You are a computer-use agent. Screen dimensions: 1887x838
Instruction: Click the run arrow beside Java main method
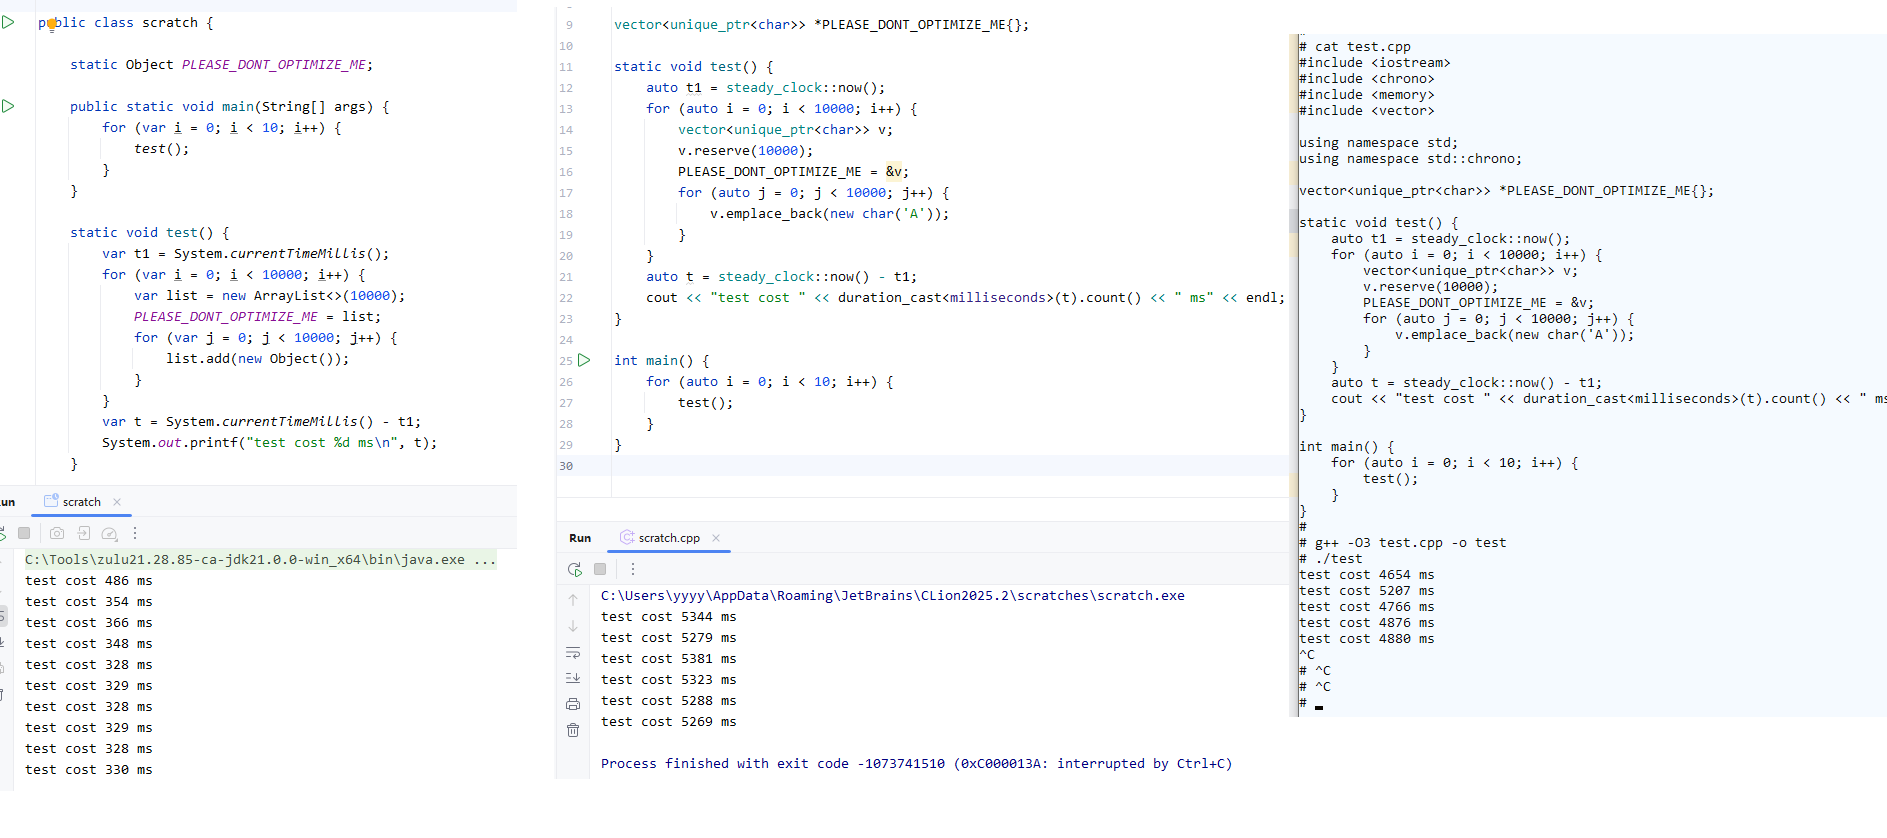click(x=8, y=106)
